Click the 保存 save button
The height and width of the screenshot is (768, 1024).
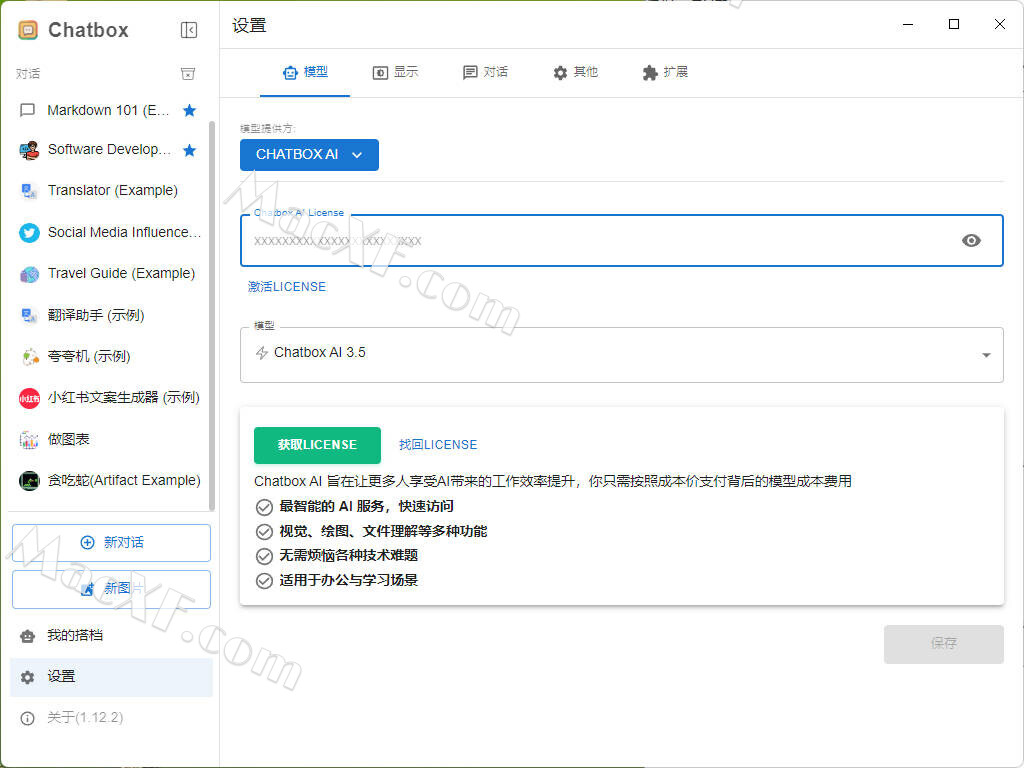point(944,644)
